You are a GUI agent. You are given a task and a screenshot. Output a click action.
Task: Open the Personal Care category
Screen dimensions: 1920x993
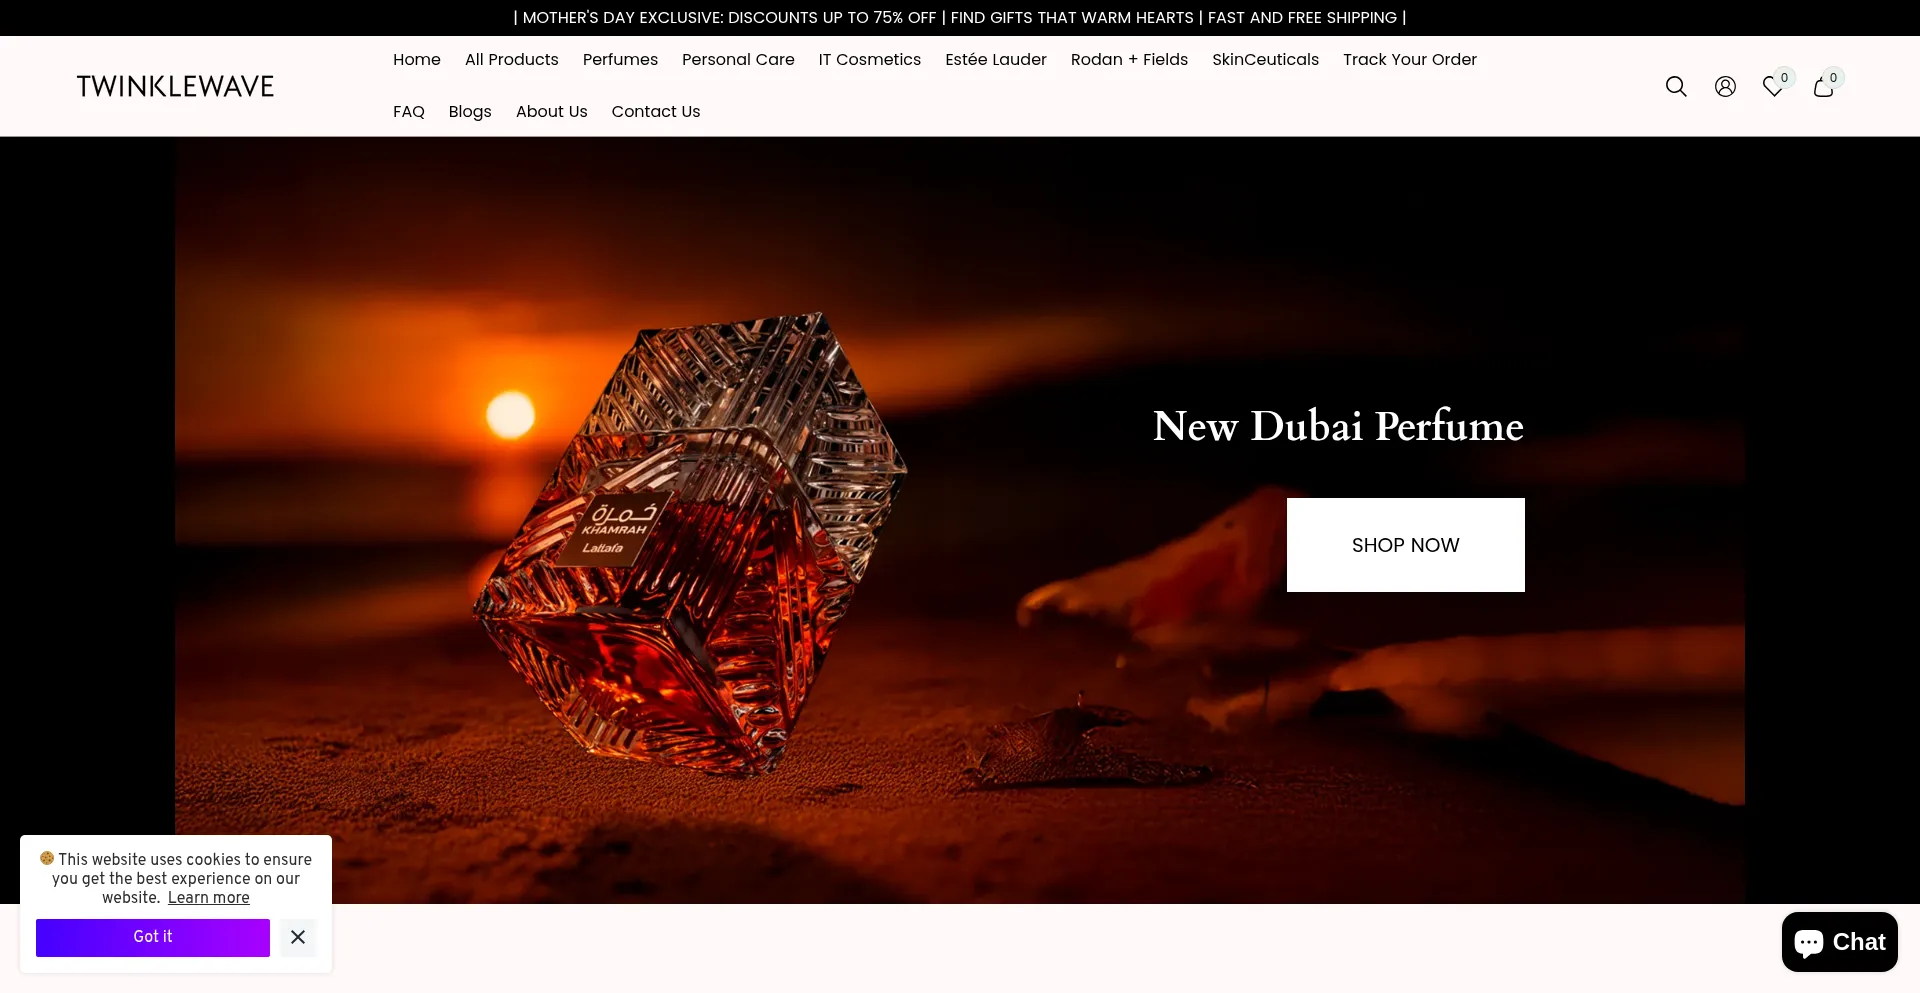coord(738,60)
